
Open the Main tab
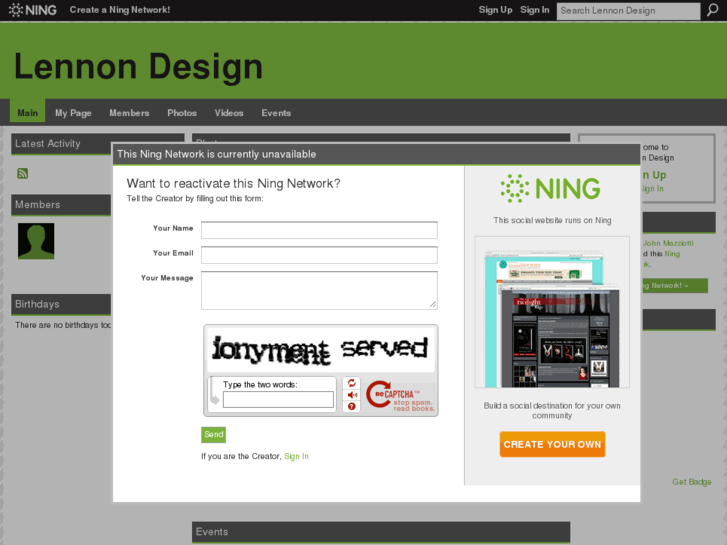28,113
